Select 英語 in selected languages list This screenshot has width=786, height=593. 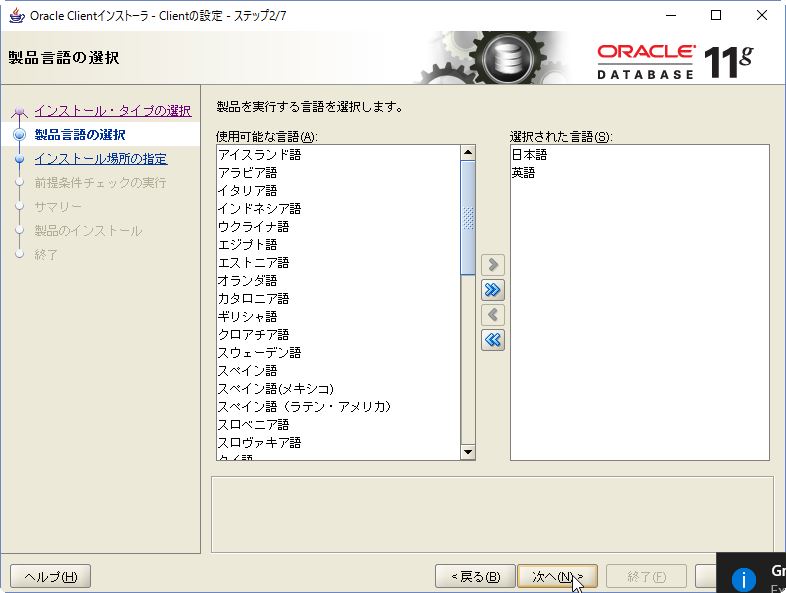pyautogui.click(x=640, y=173)
